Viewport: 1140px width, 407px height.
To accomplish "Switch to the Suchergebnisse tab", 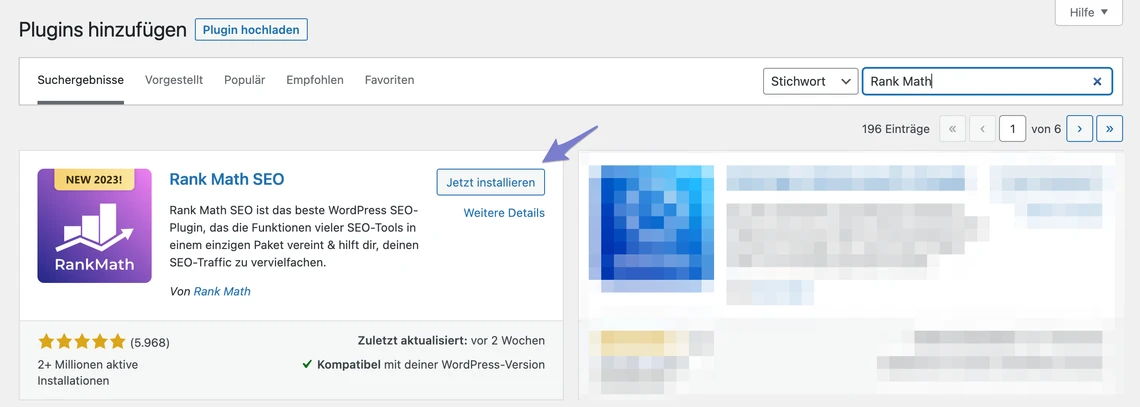I will point(80,80).
